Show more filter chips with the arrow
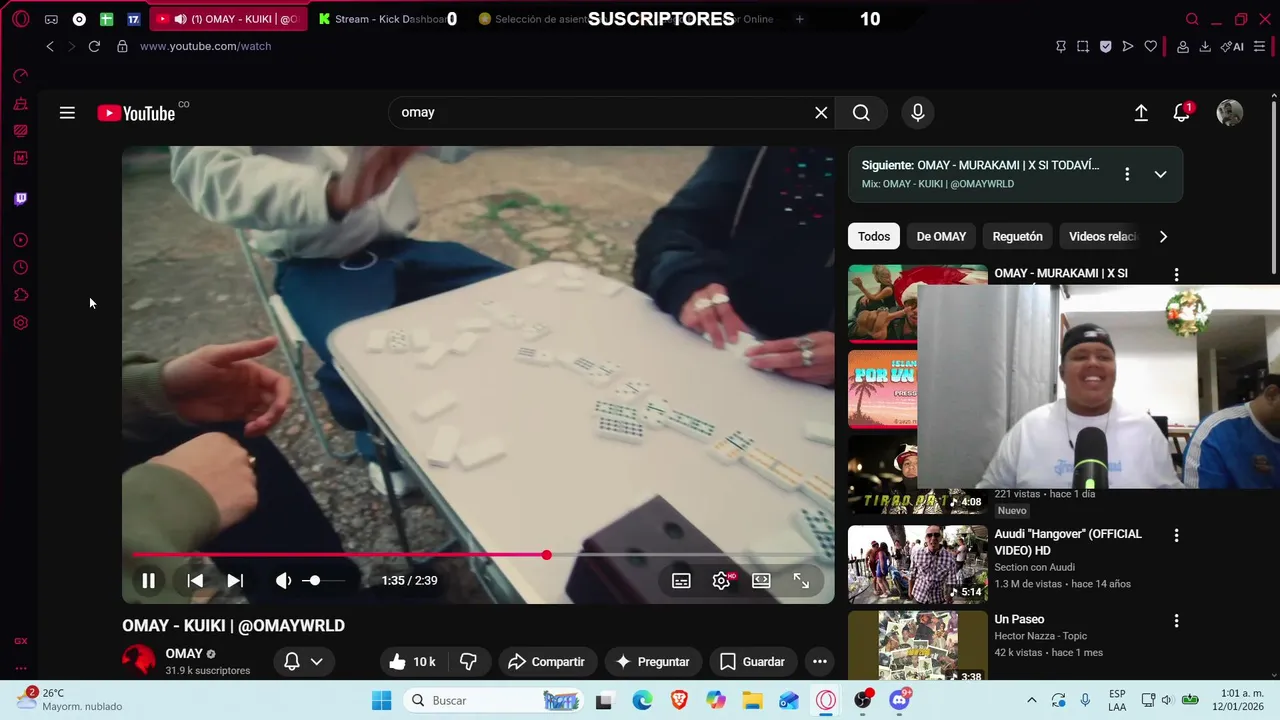Viewport: 1280px width, 720px height. pos(1163,237)
